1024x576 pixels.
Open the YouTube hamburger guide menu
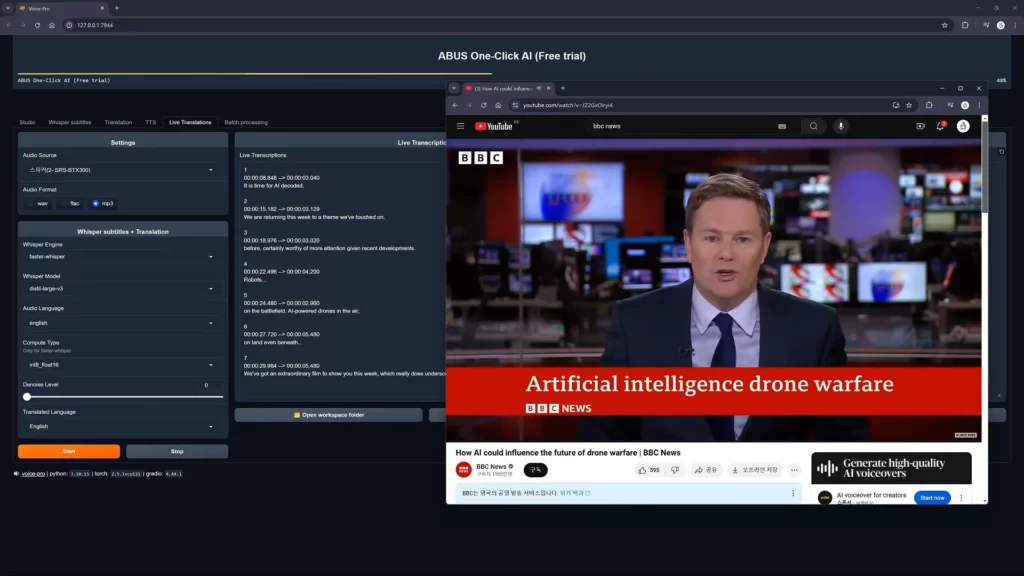[459, 125]
